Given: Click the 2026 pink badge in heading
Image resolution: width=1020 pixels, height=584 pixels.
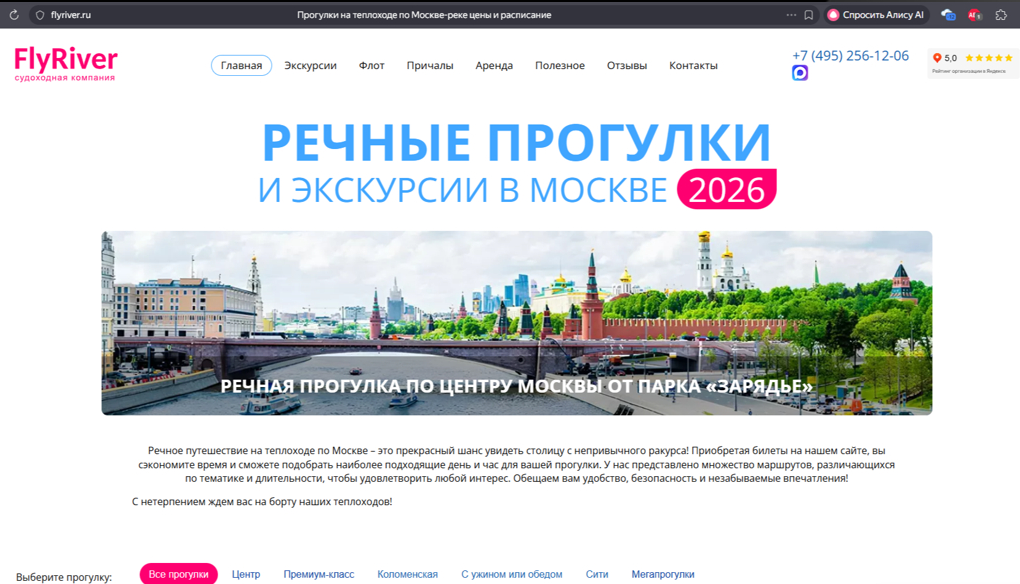Looking at the screenshot, I should [x=727, y=189].
